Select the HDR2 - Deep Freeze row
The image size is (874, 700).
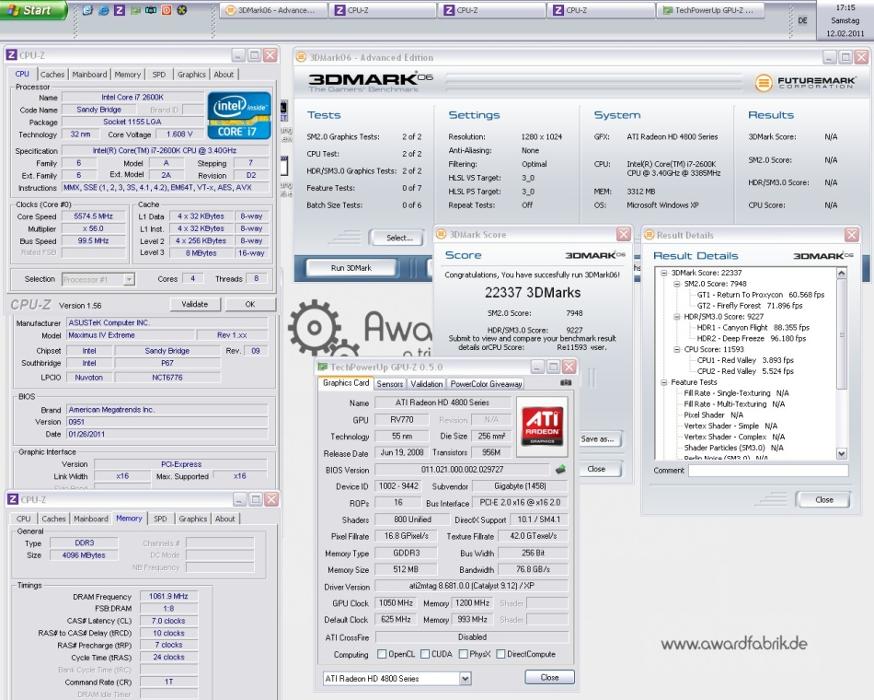(751, 338)
